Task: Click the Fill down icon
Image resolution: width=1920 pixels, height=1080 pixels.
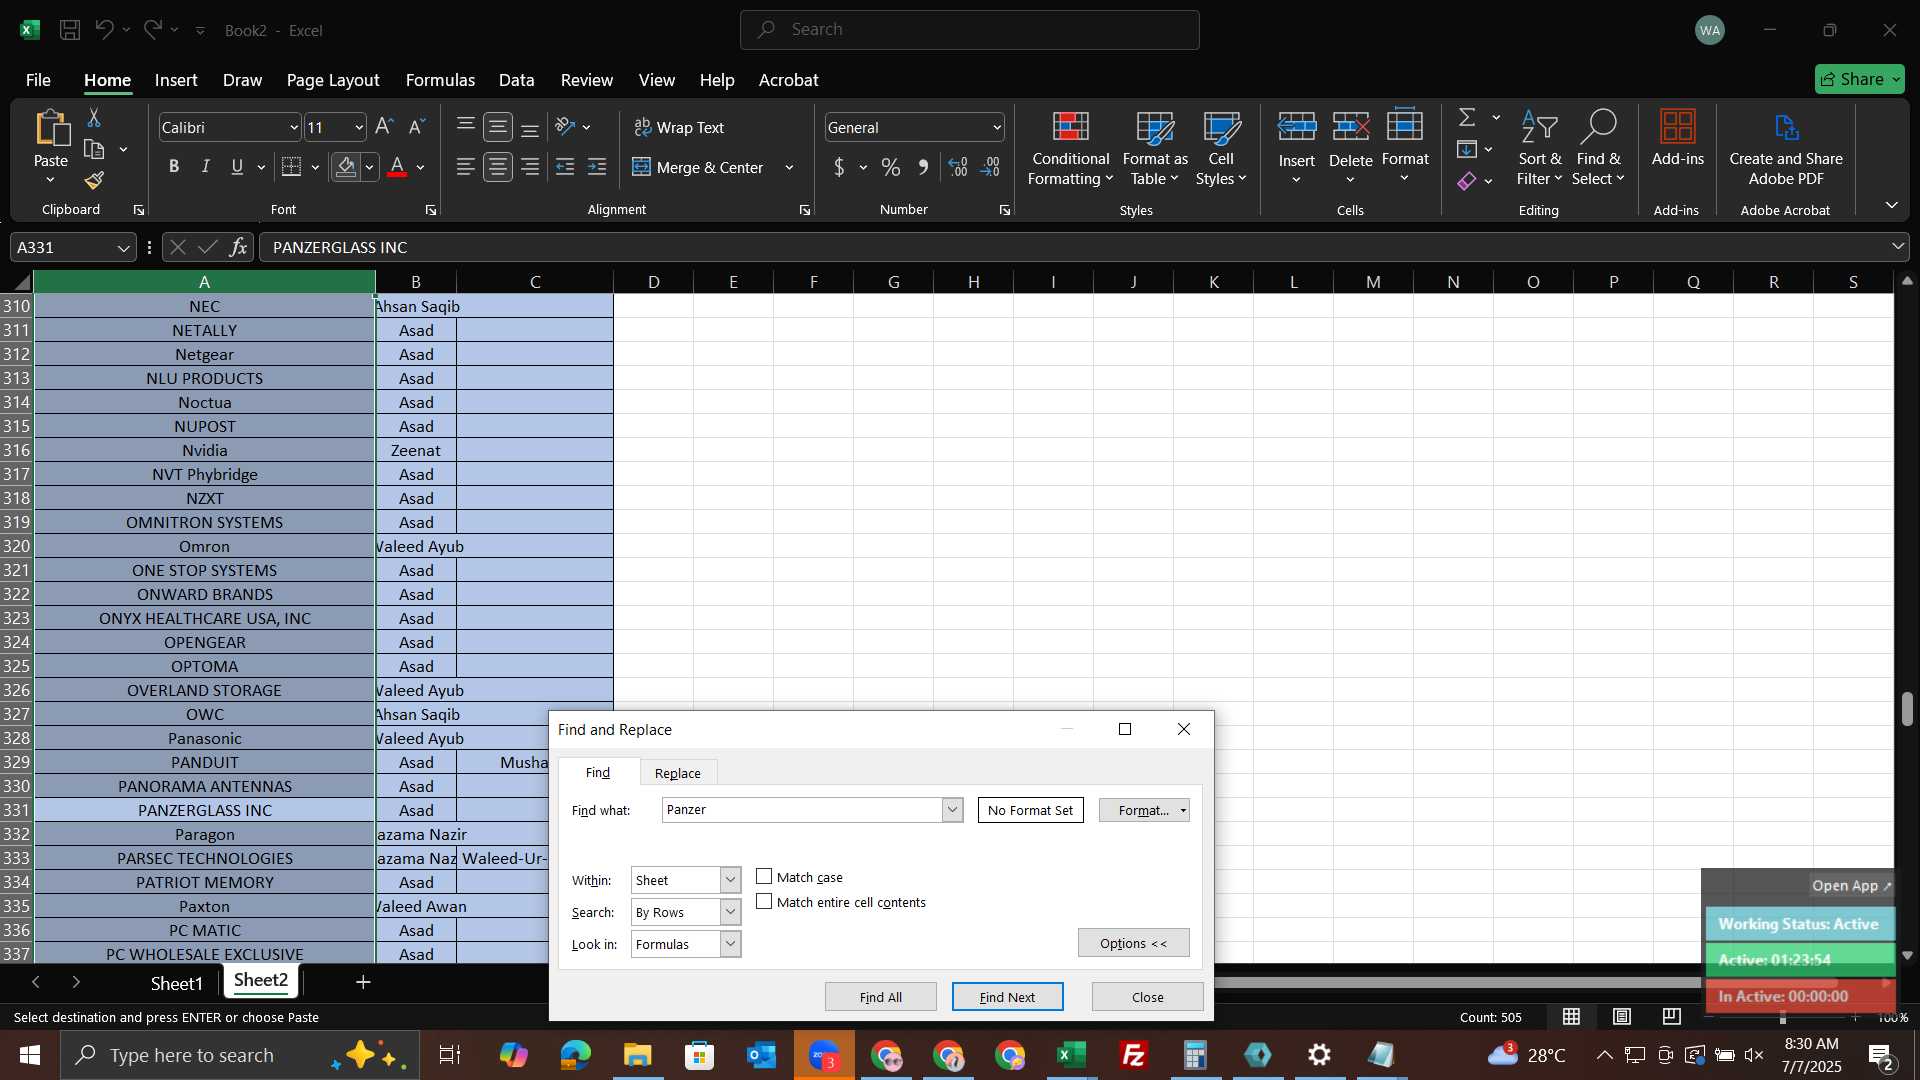Action: (x=1467, y=150)
